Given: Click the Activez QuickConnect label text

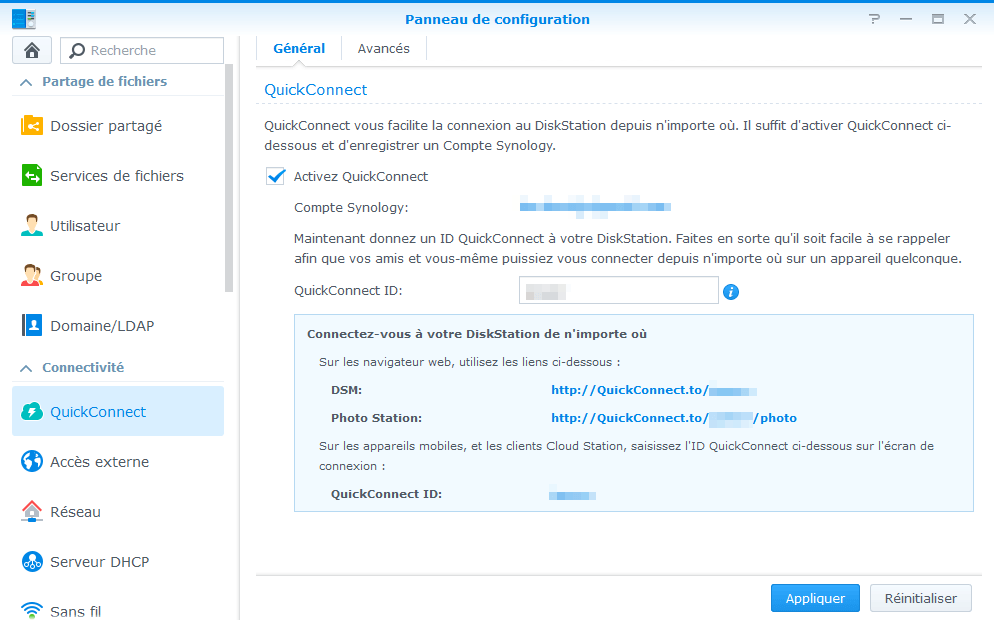Looking at the screenshot, I should [x=361, y=176].
